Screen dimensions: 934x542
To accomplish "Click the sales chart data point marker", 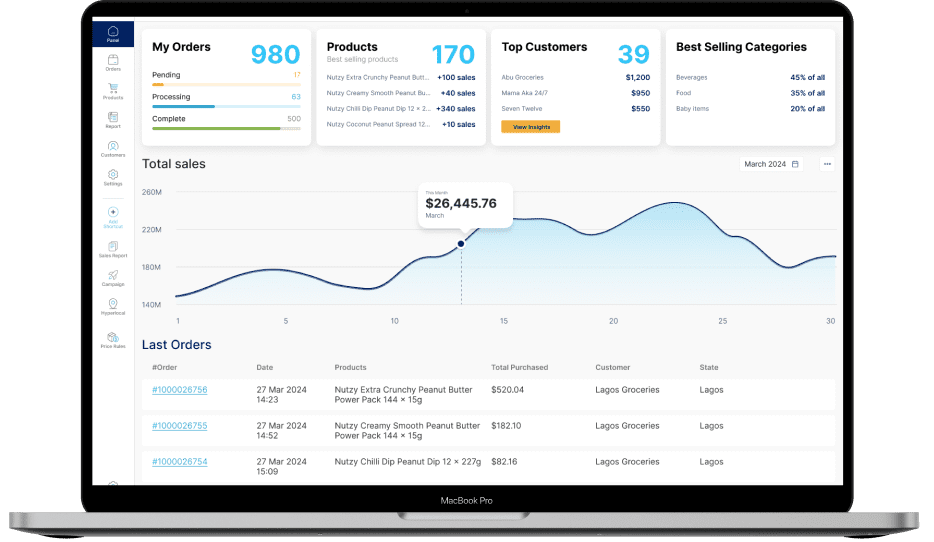I will (x=461, y=243).
